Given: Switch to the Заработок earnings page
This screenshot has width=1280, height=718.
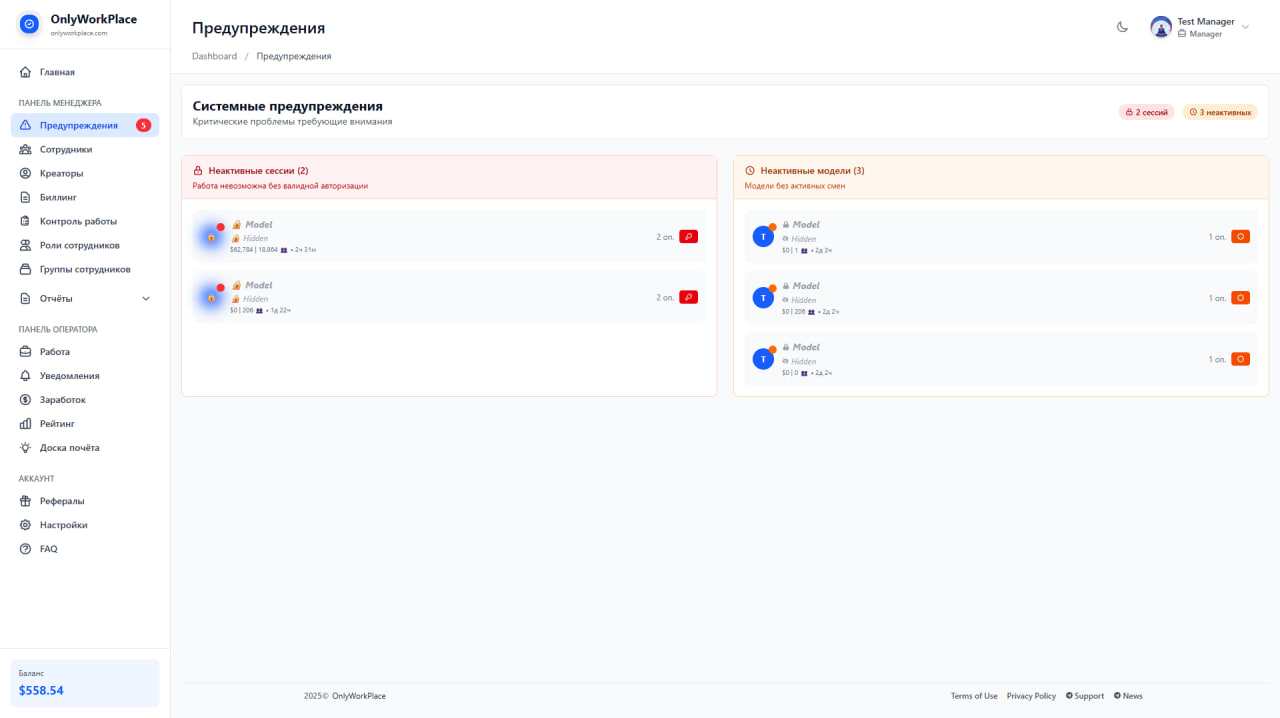Looking at the screenshot, I should (x=64, y=399).
